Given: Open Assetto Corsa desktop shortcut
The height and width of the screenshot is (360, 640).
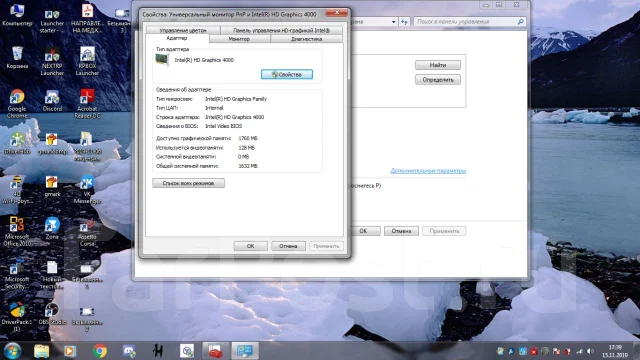Looking at the screenshot, I should point(87,232).
